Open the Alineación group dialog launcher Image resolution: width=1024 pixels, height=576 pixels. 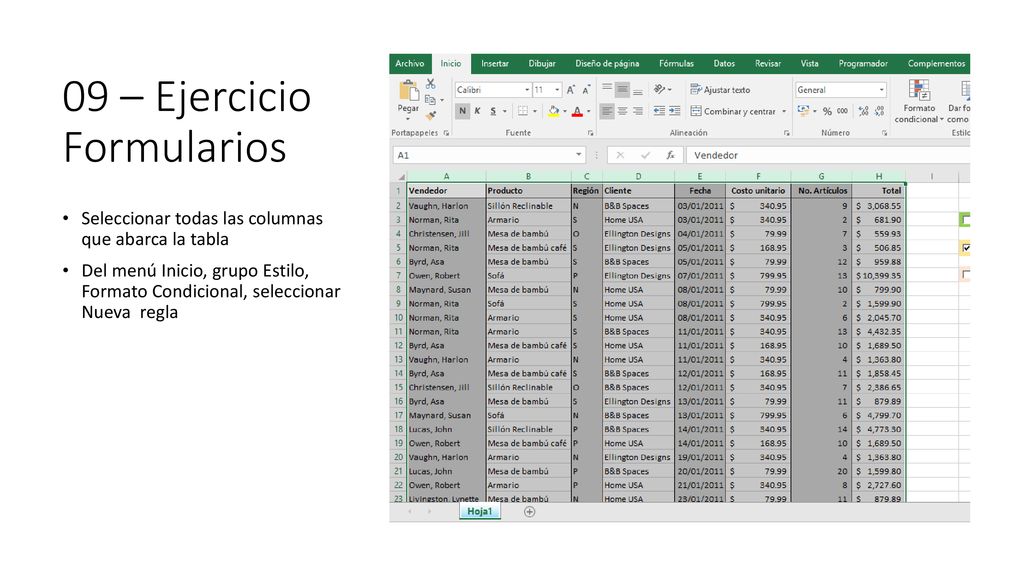click(786, 133)
